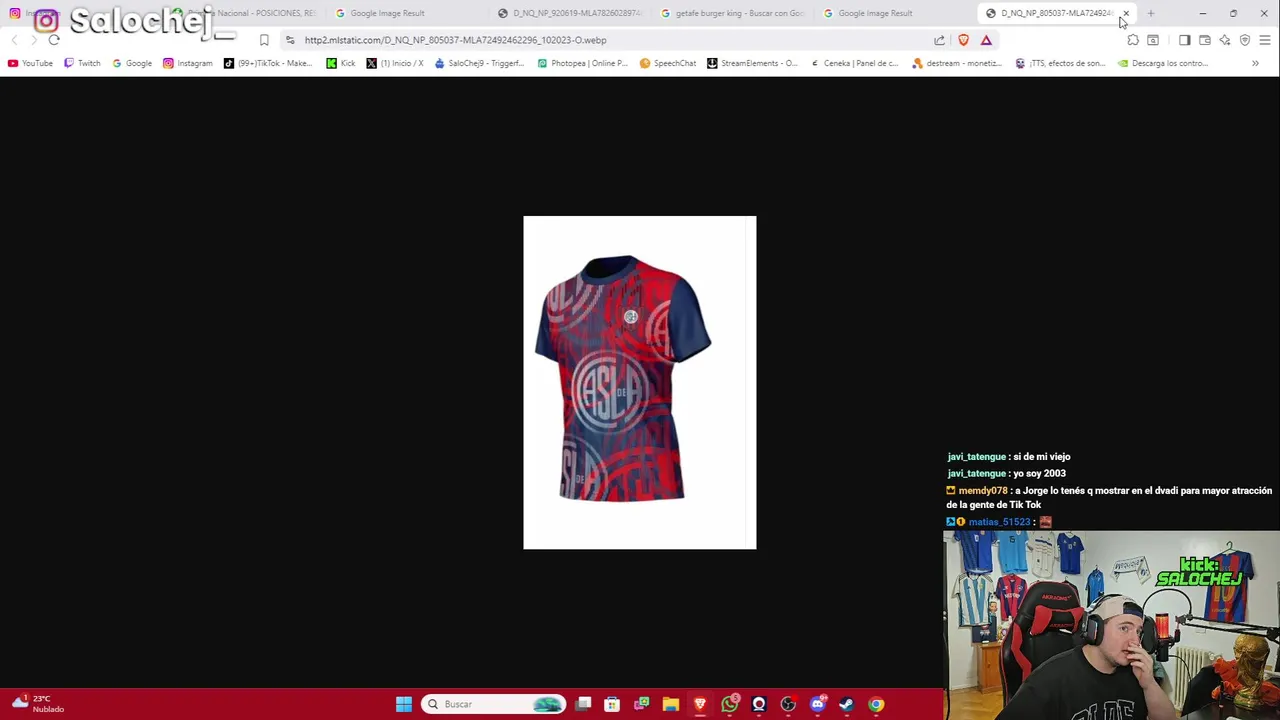Toggle the browser sidebar panel icon

tap(1185, 40)
